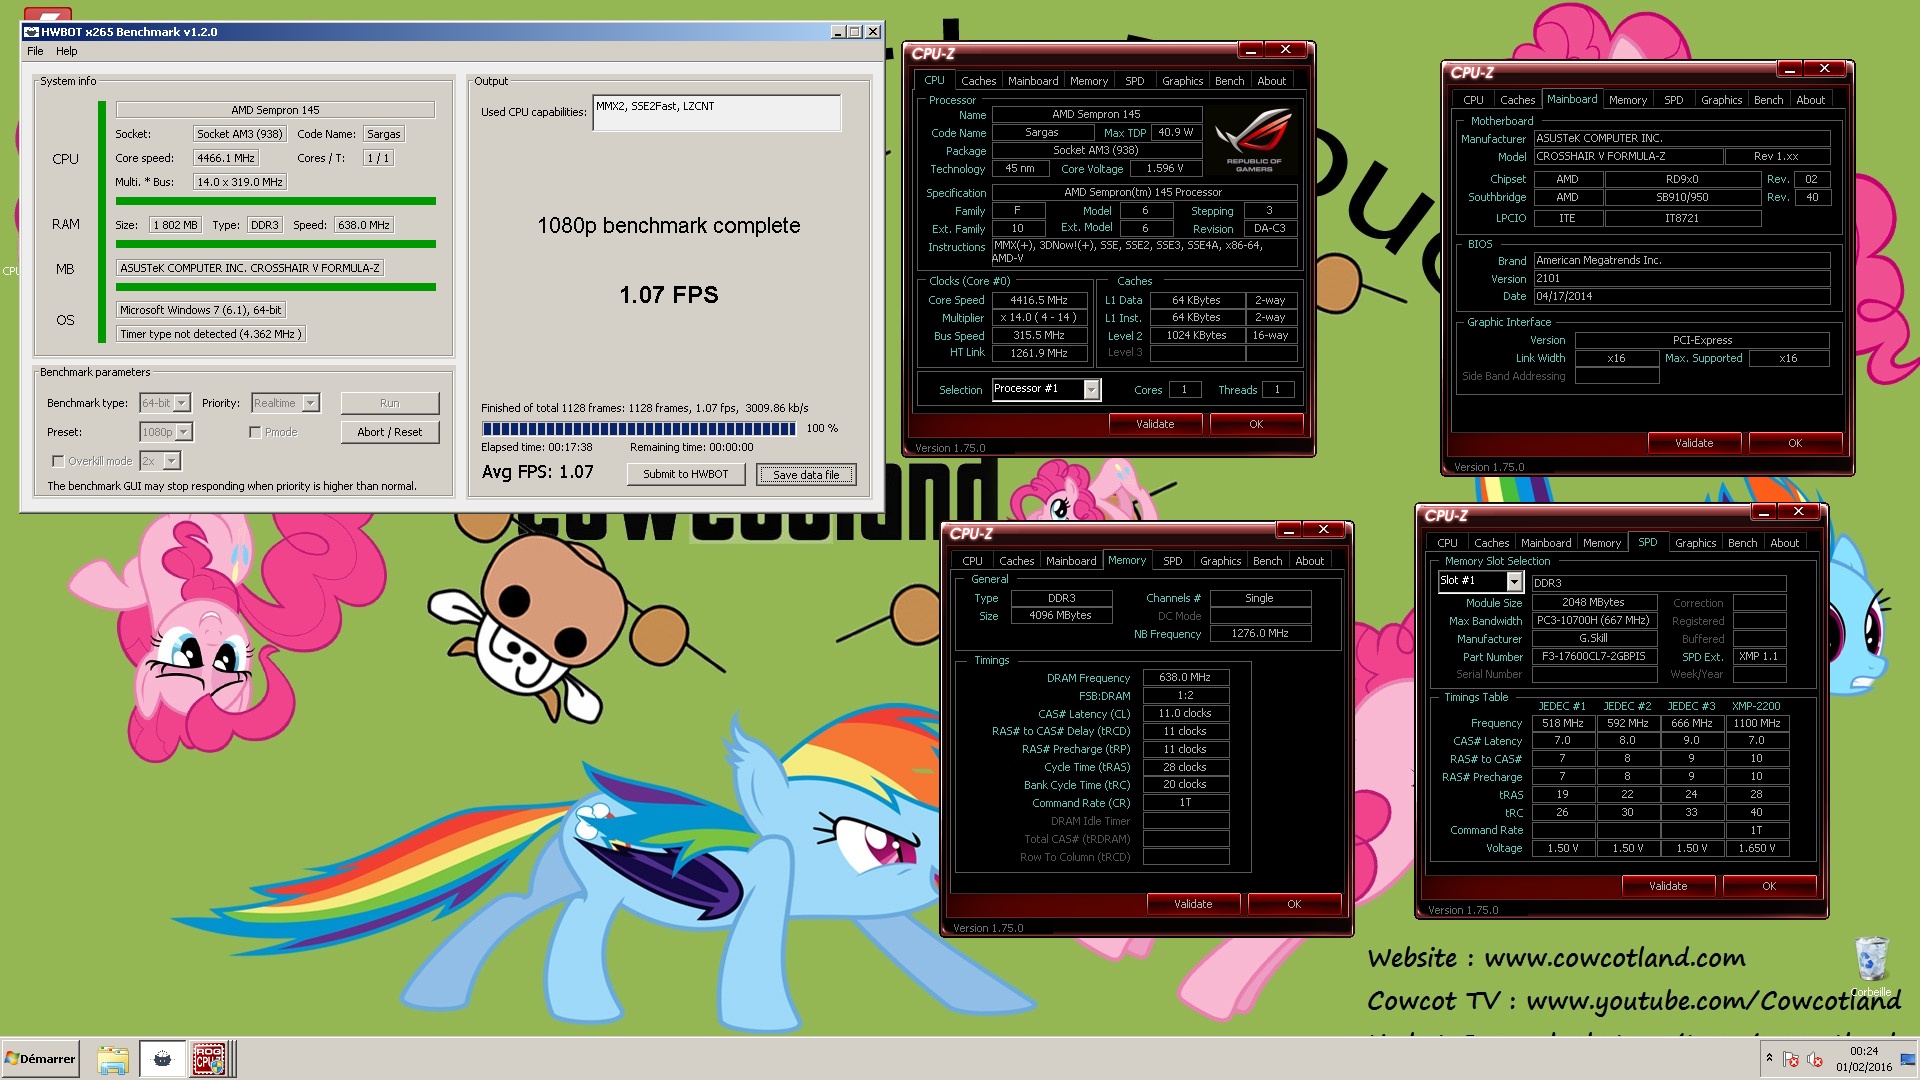This screenshot has width=1920, height=1080.
Task: Click Validate in CPU-Z Memory window
Action: (1193, 904)
